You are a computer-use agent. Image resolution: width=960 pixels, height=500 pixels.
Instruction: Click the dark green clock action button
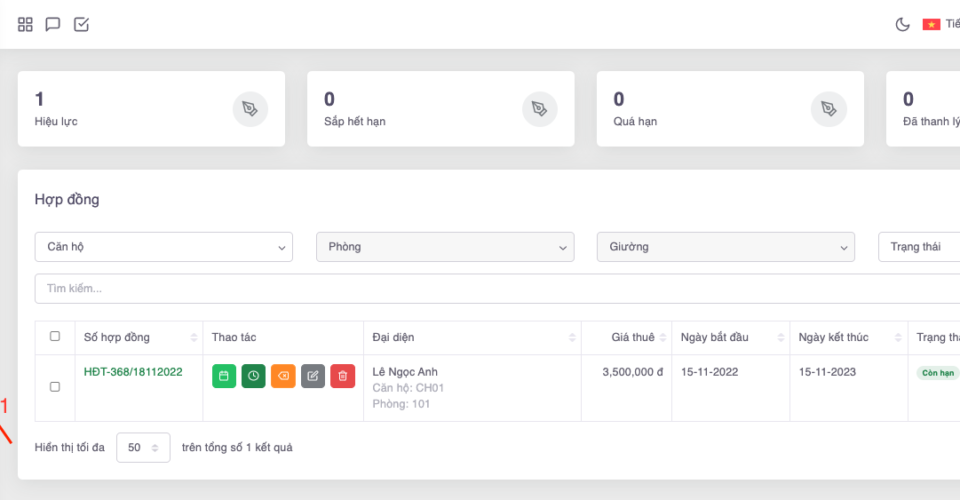coord(253,376)
